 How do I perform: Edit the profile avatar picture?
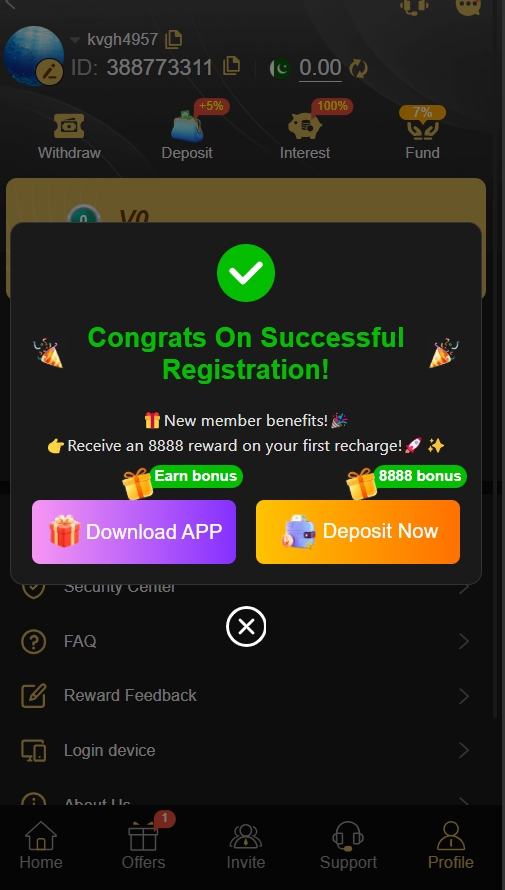pos(49,73)
